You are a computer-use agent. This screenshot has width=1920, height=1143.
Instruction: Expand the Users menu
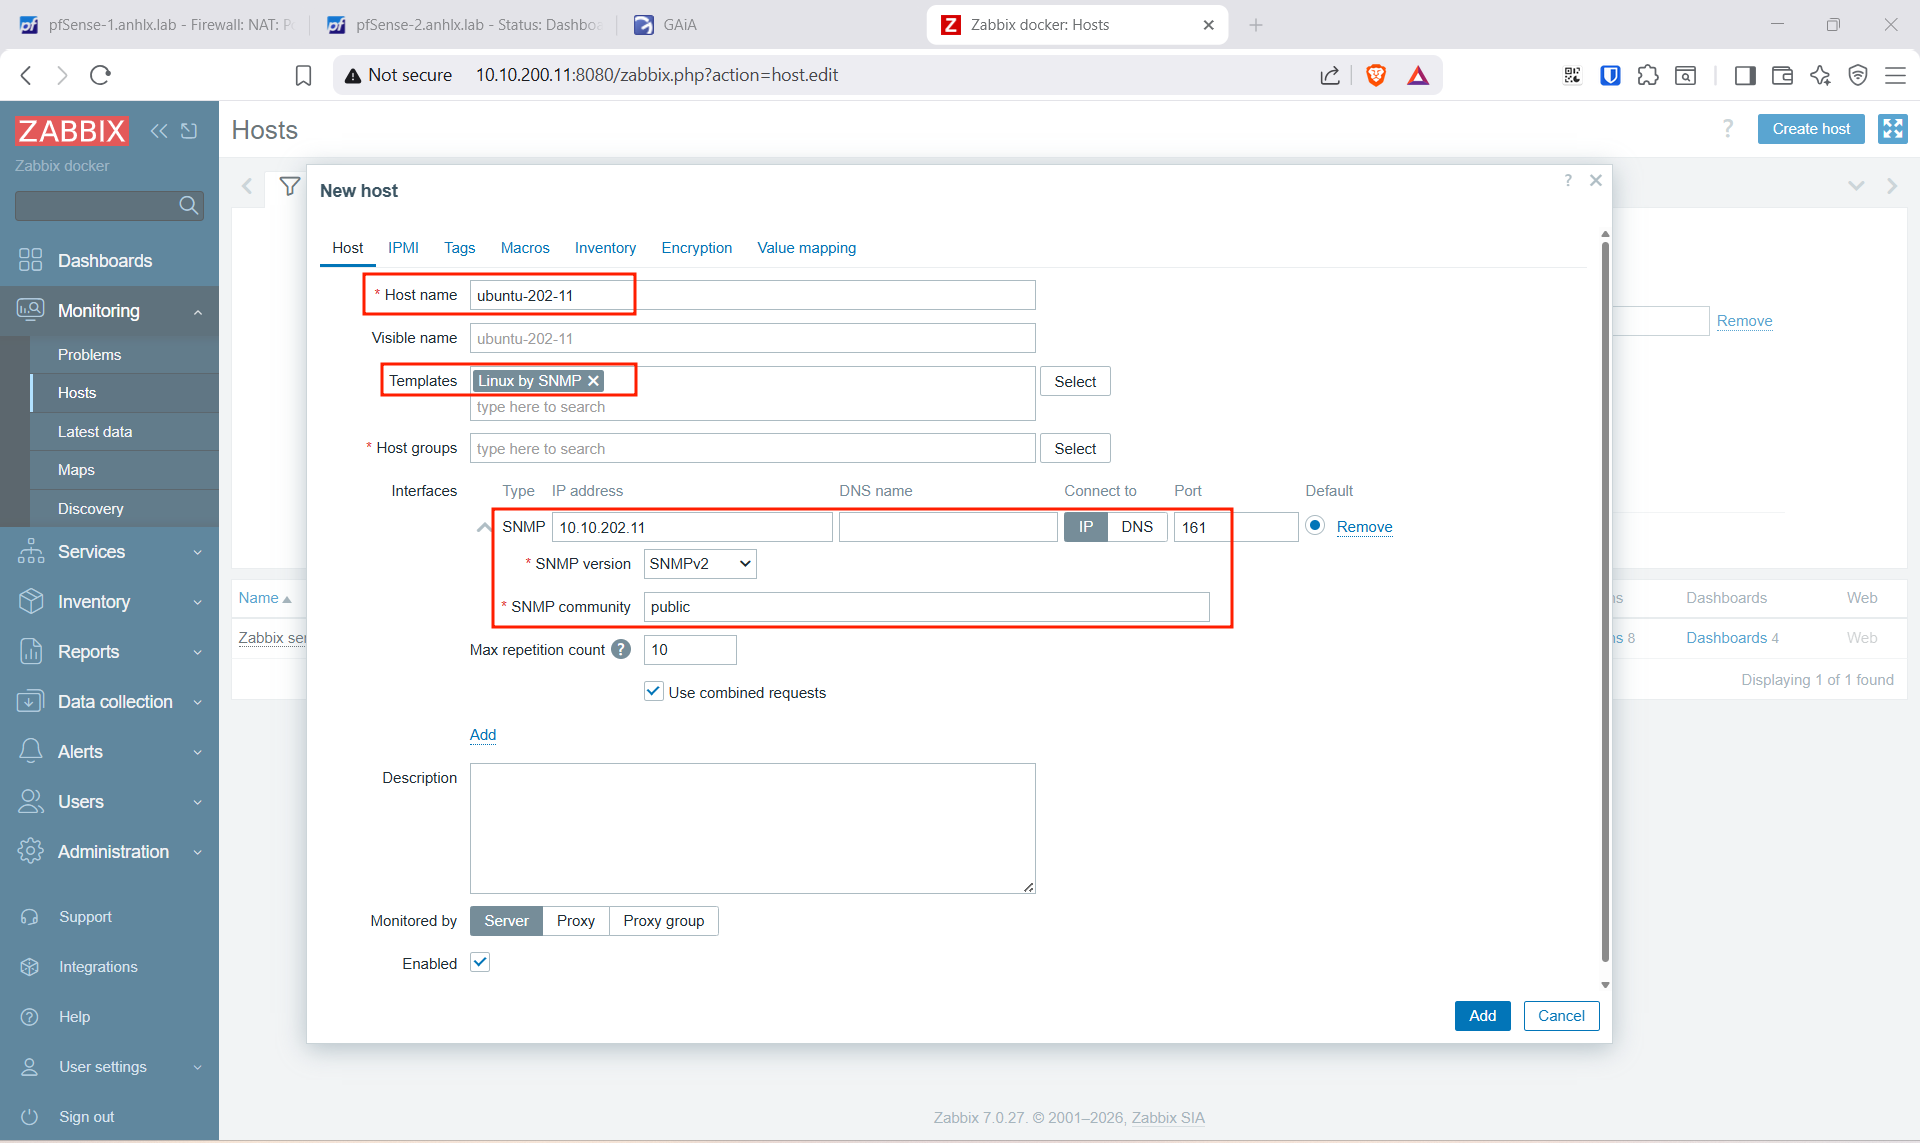click(x=109, y=802)
